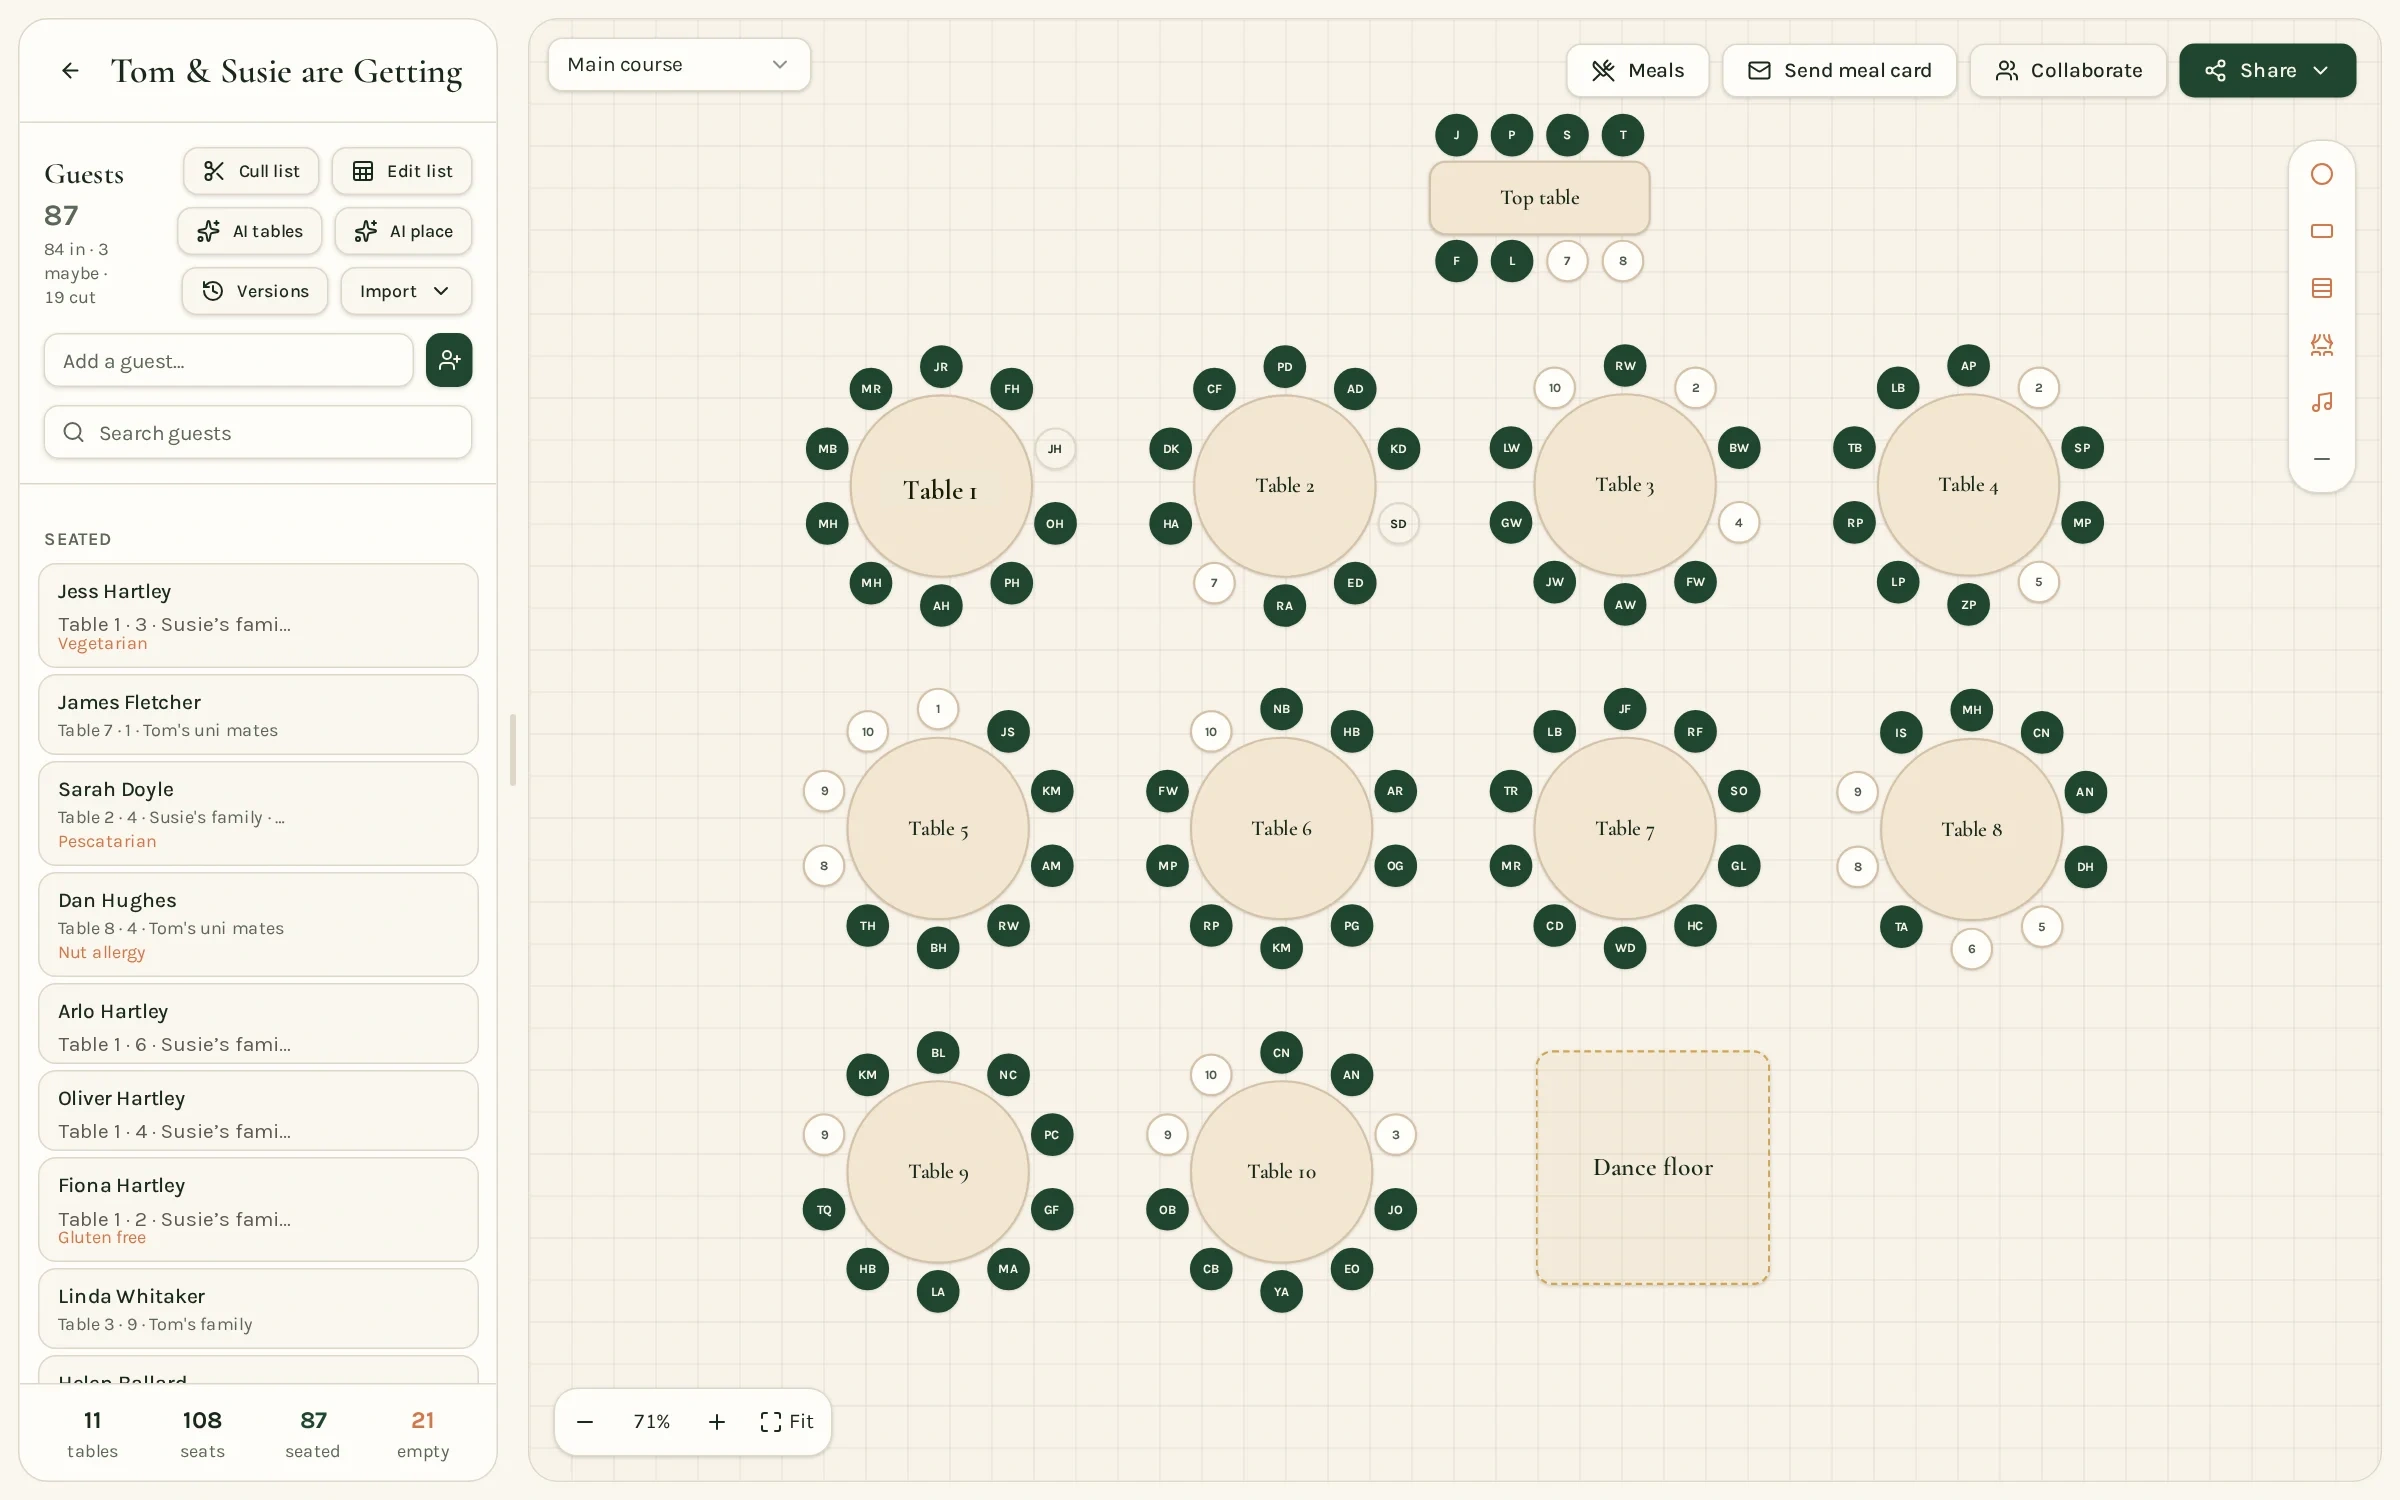Select the rectangular table shape tool
This screenshot has width=2400, height=1500.
tap(2322, 231)
